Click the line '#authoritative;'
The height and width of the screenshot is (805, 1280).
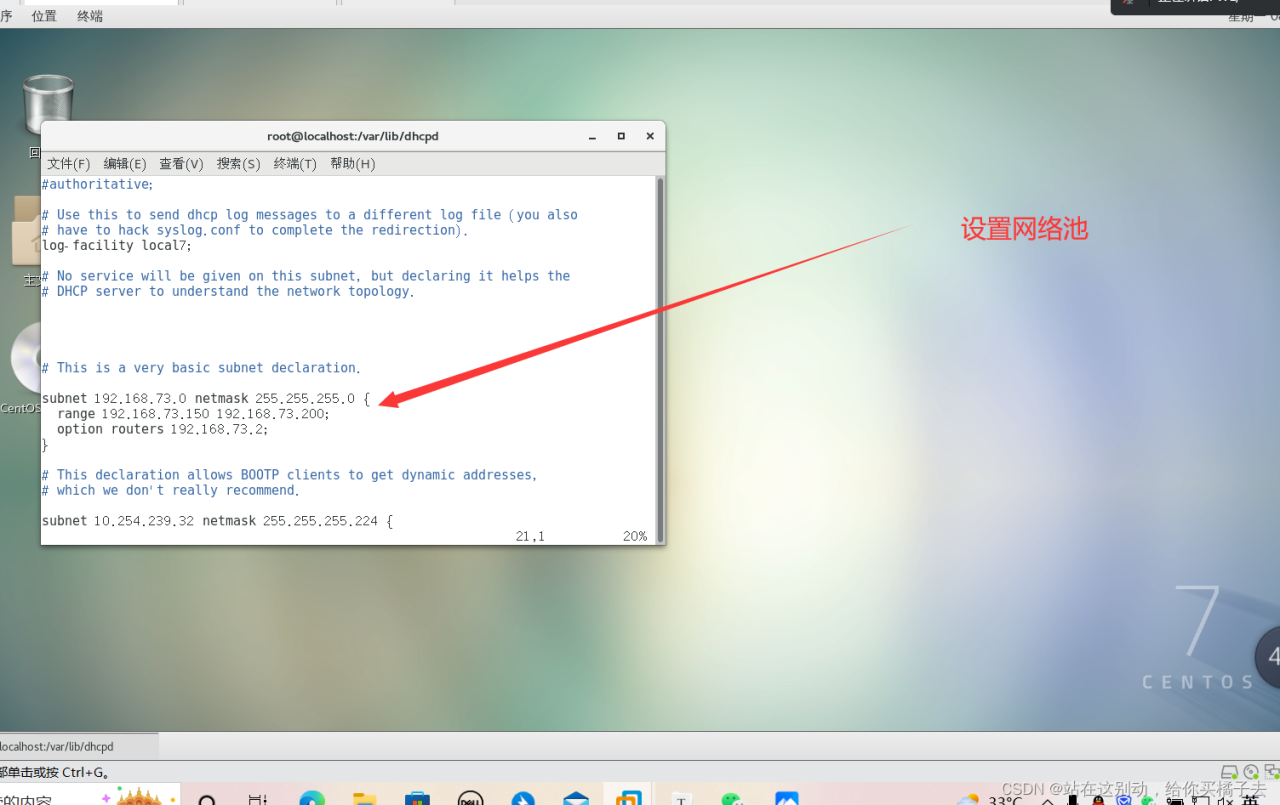point(97,184)
